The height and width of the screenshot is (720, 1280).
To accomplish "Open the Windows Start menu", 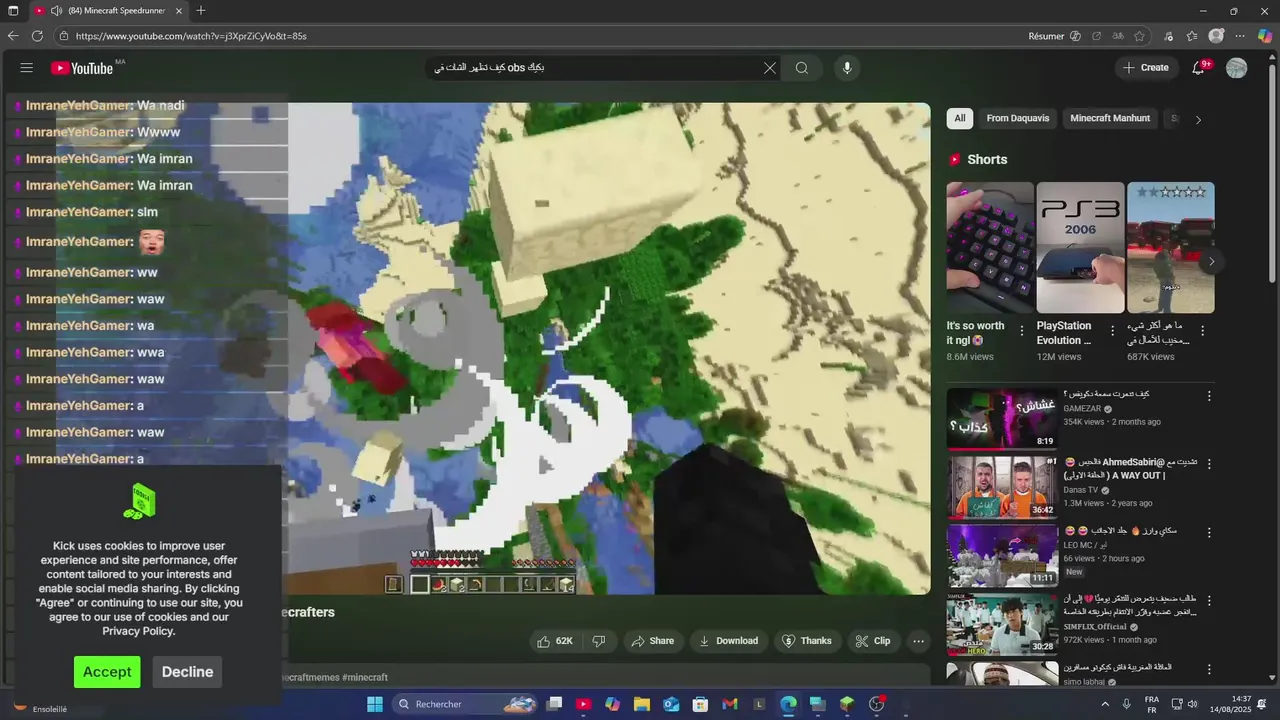I will point(375,704).
